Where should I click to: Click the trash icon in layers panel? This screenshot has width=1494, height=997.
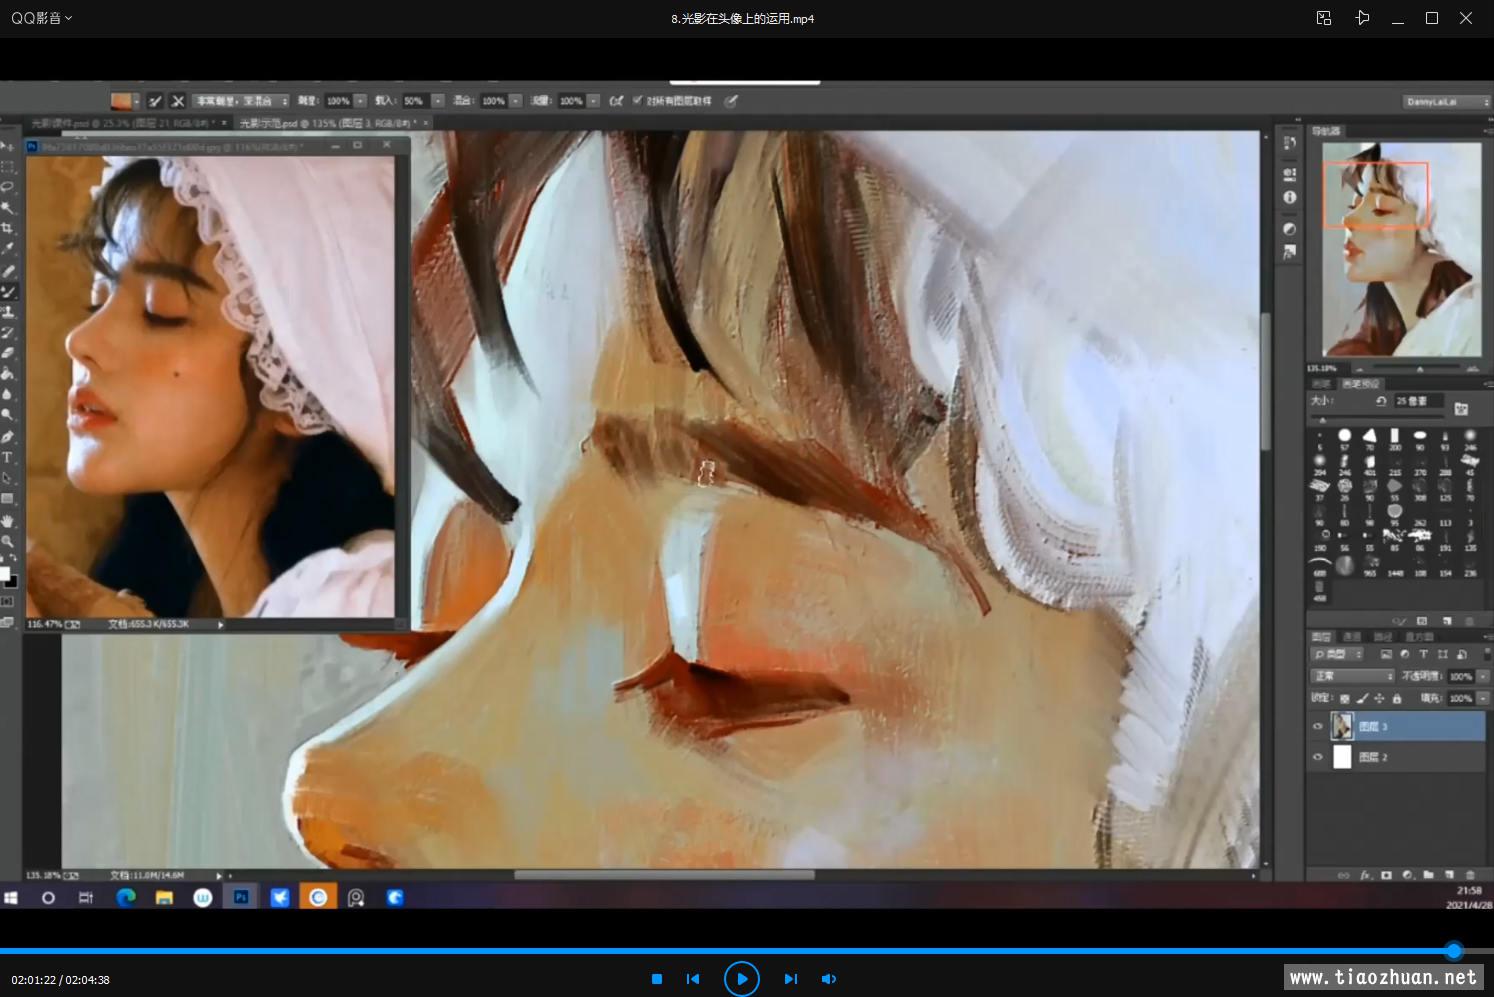click(1470, 875)
